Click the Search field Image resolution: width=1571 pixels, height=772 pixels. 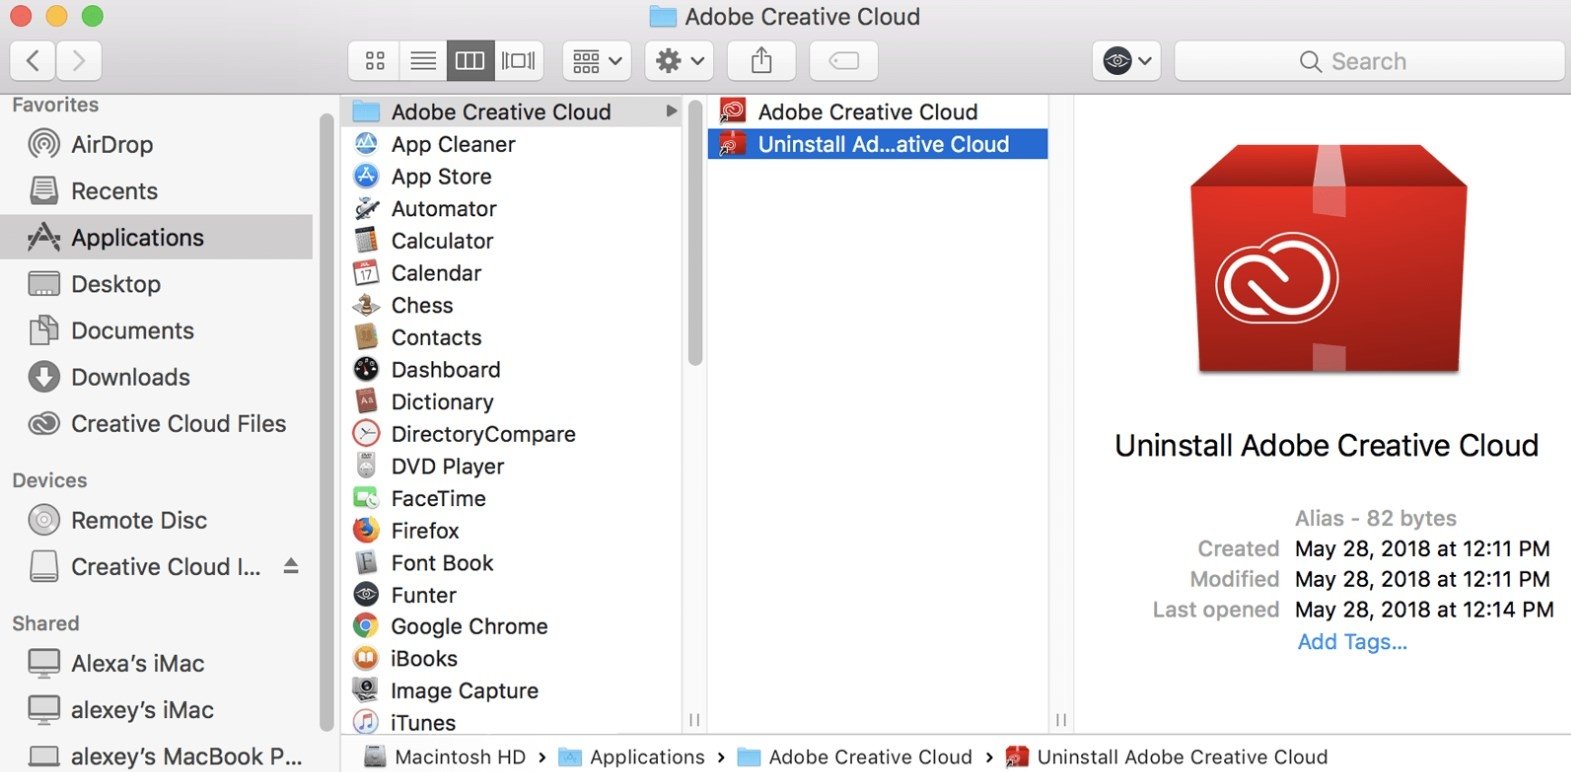1369,61
